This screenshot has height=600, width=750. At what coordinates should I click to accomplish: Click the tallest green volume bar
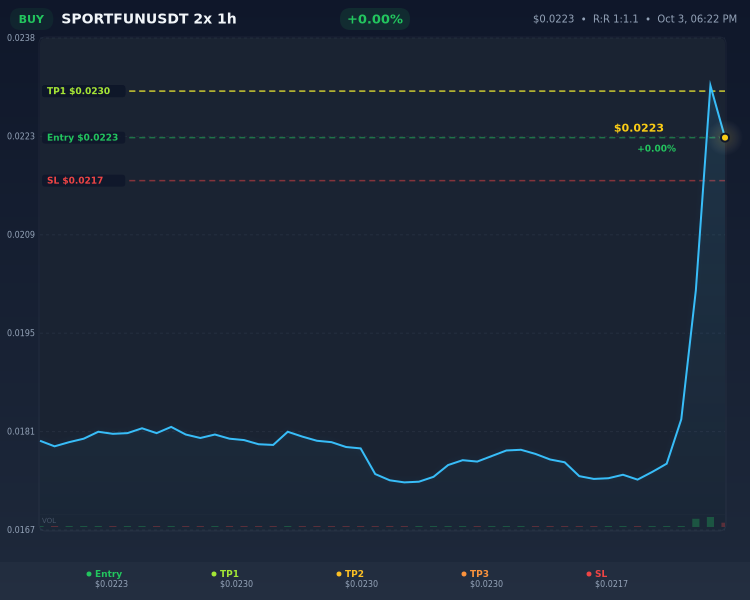coord(710,522)
